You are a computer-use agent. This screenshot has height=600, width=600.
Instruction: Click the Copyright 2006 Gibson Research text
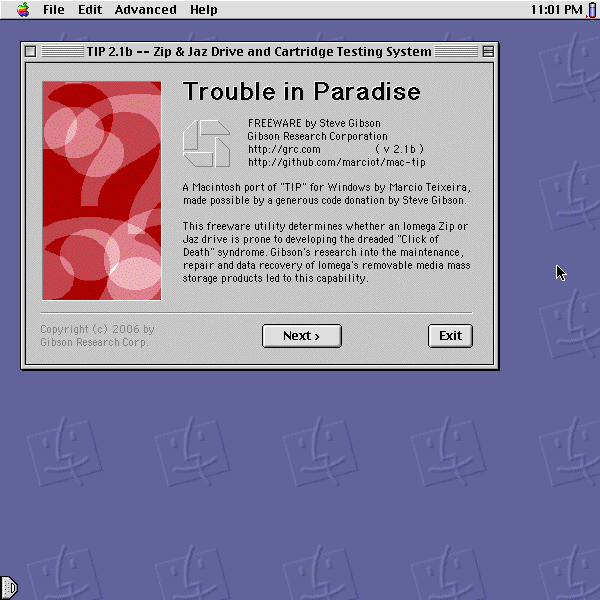pyautogui.click(x=97, y=335)
